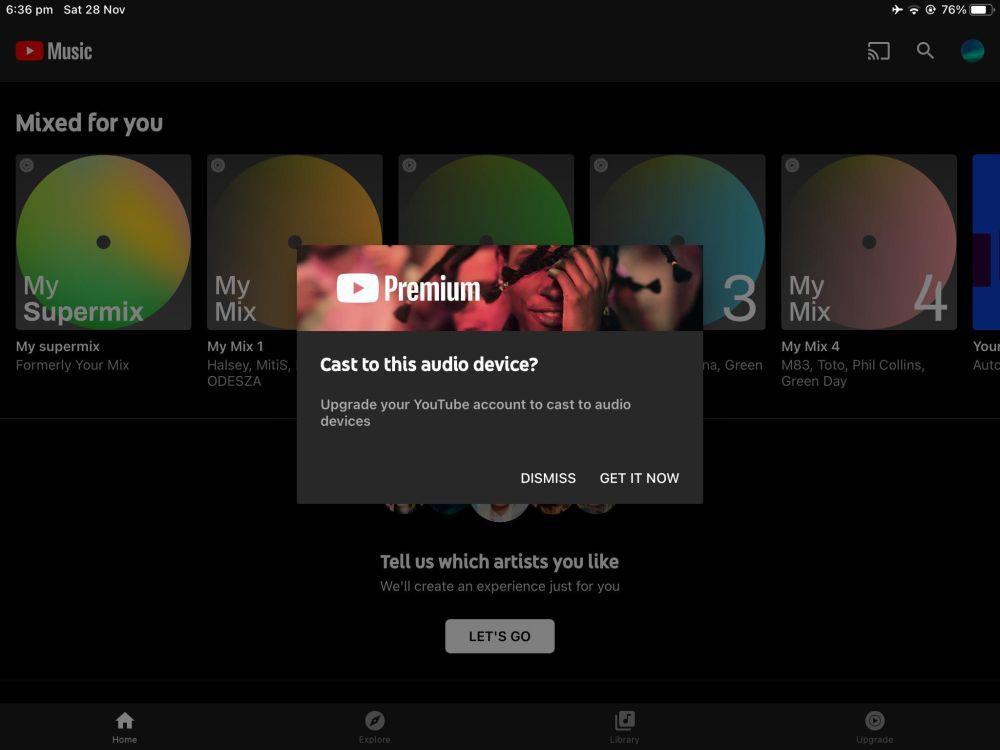1000x750 pixels.
Task: Open the Cast devices icon
Action: 878,51
